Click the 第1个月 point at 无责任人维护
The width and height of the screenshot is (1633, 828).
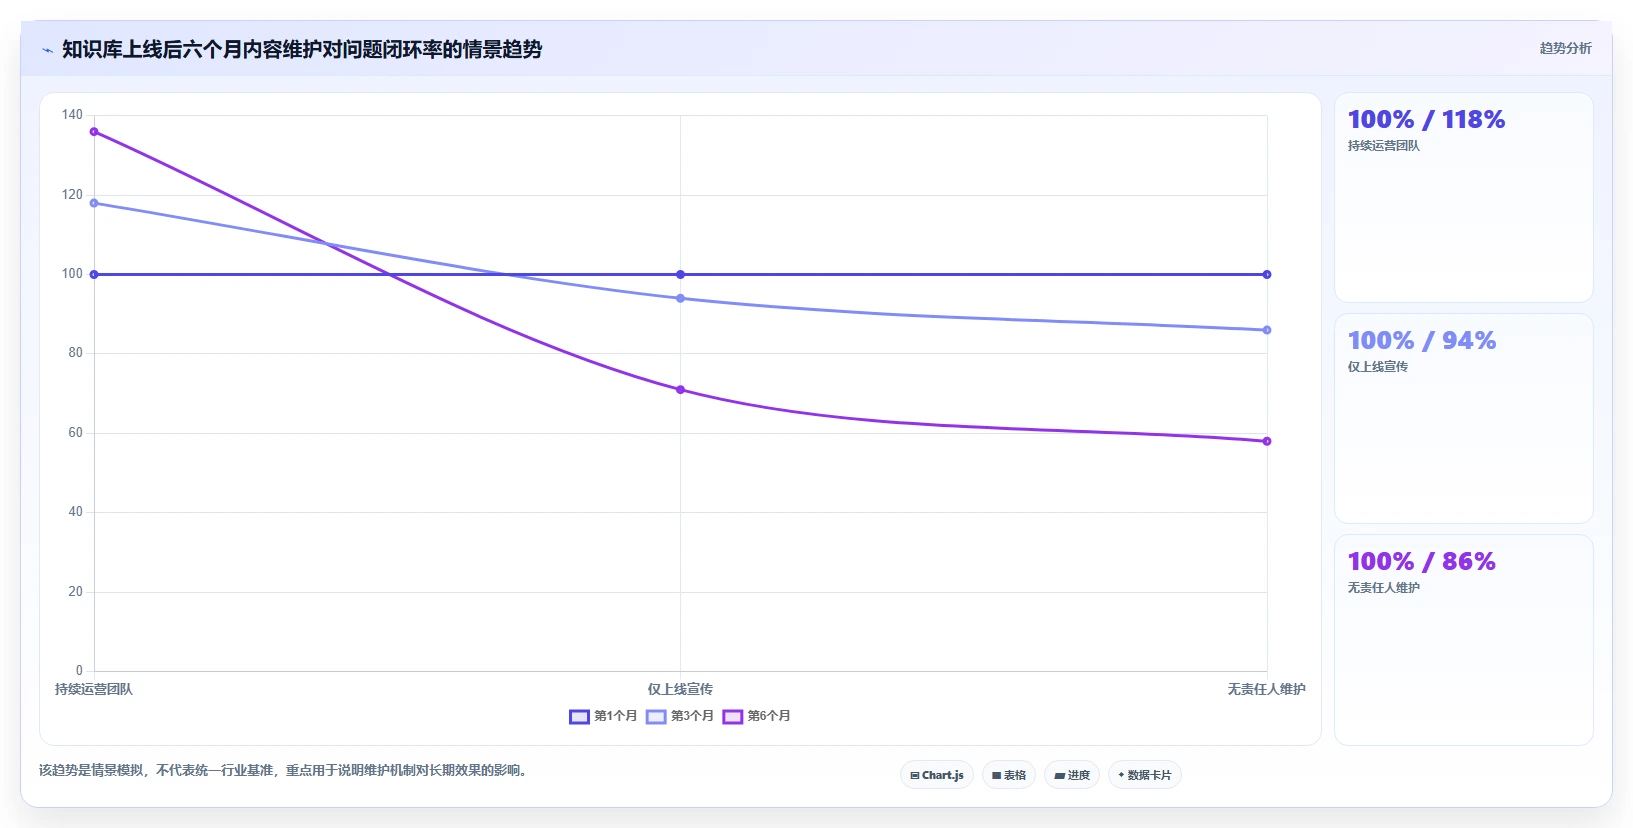pos(1267,274)
